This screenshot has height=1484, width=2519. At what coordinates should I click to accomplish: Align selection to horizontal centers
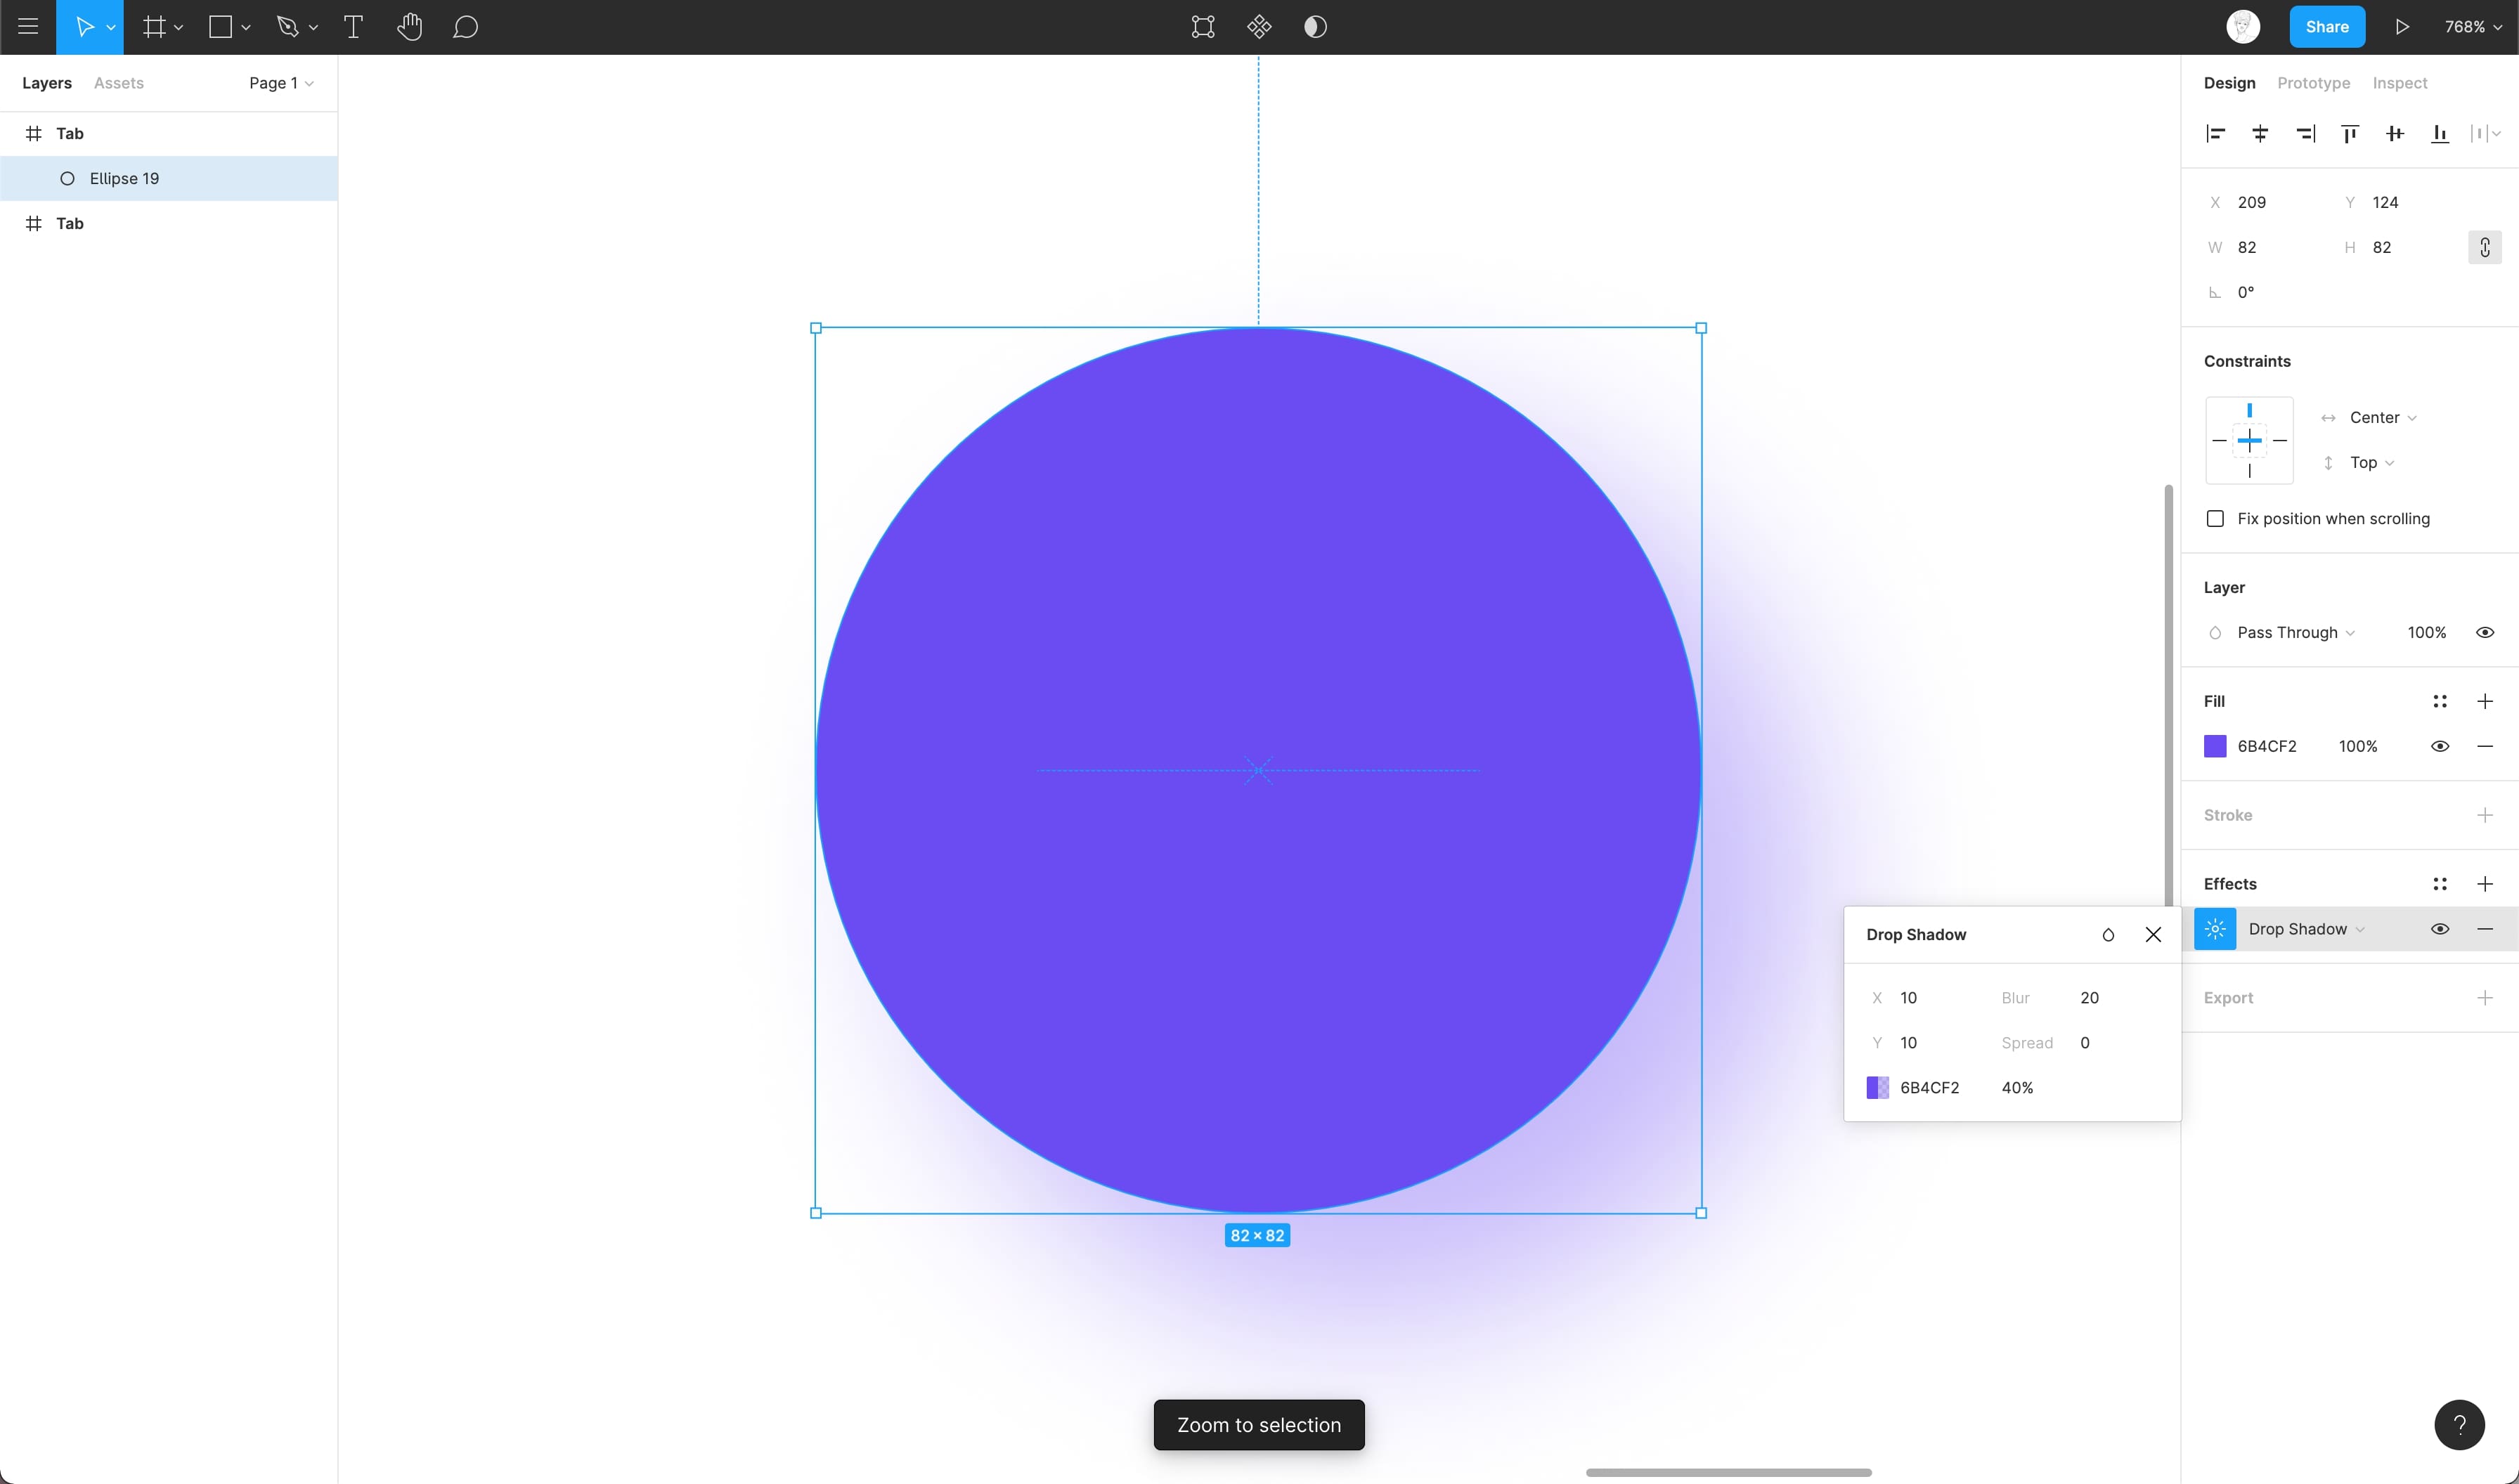(x=2260, y=133)
